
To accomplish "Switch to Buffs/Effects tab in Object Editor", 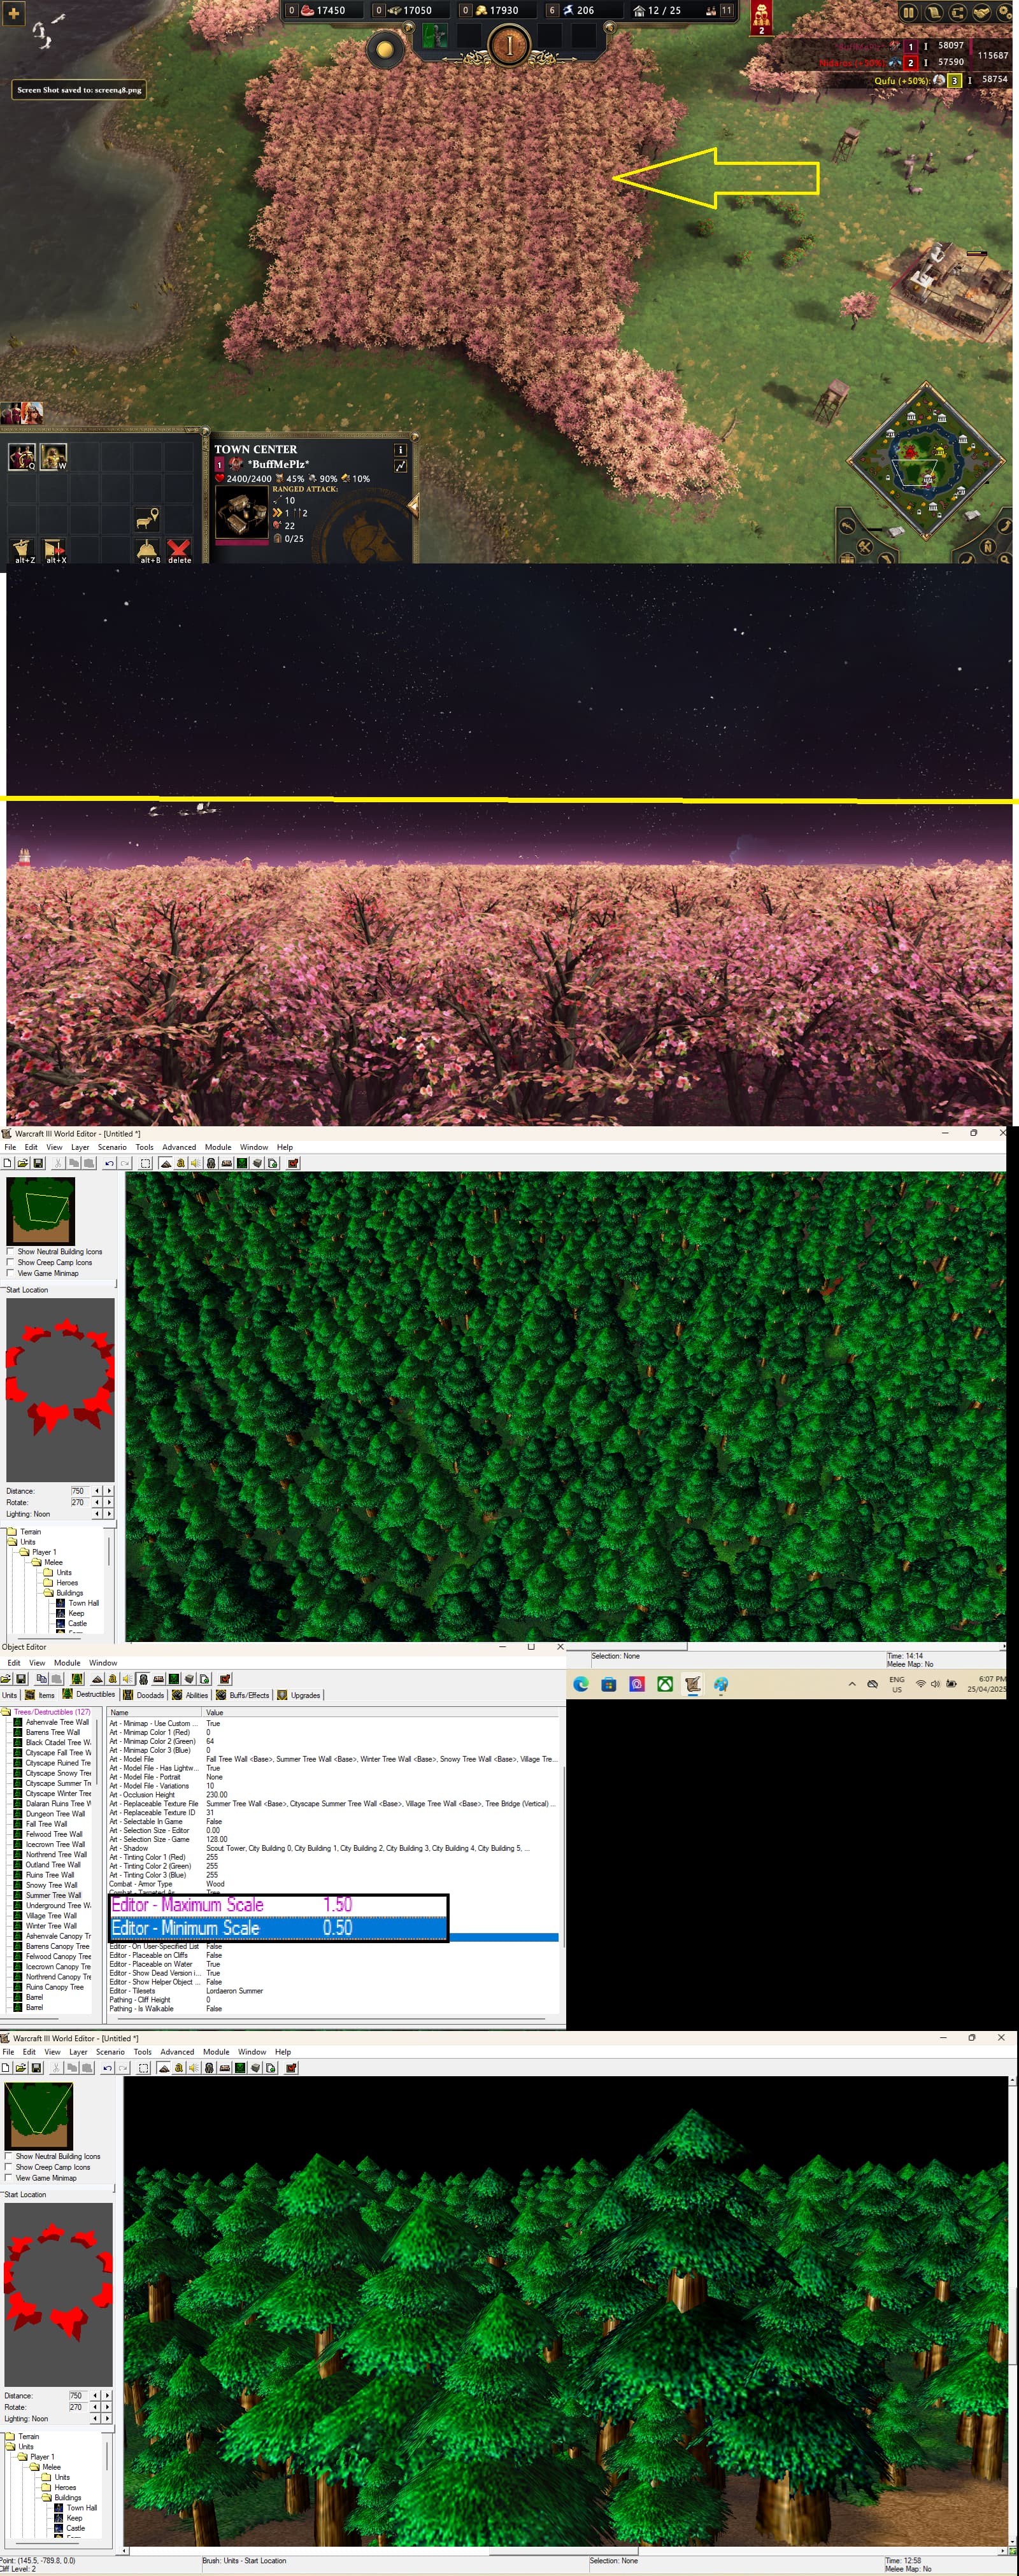I will coord(243,1695).
